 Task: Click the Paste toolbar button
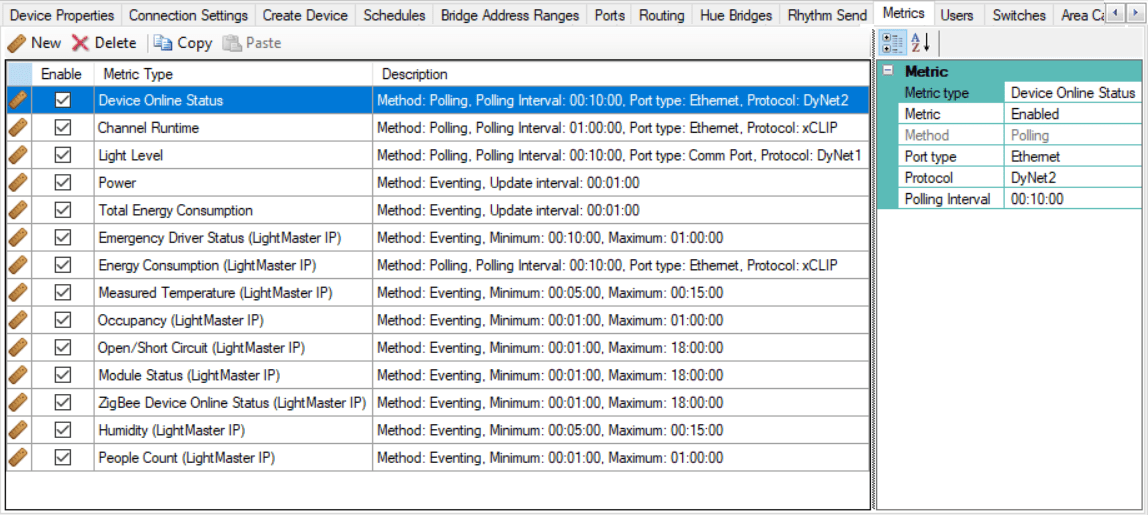click(252, 43)
